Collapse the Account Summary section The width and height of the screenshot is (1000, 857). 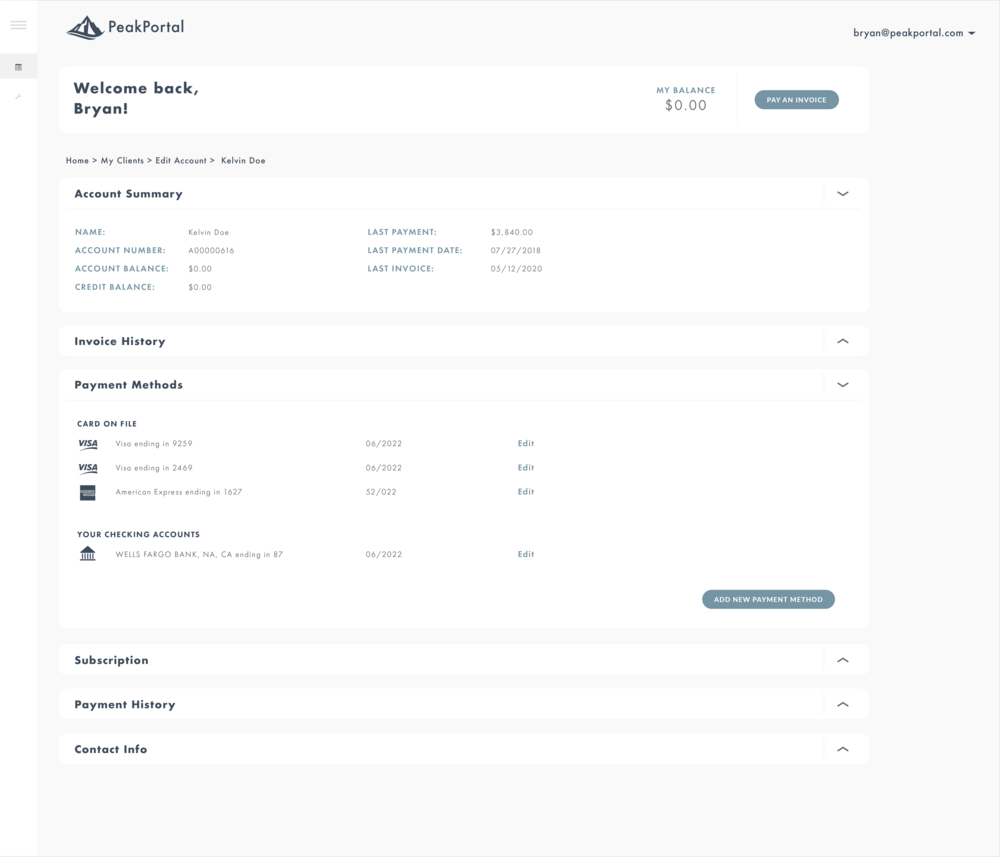click(842, 194)
